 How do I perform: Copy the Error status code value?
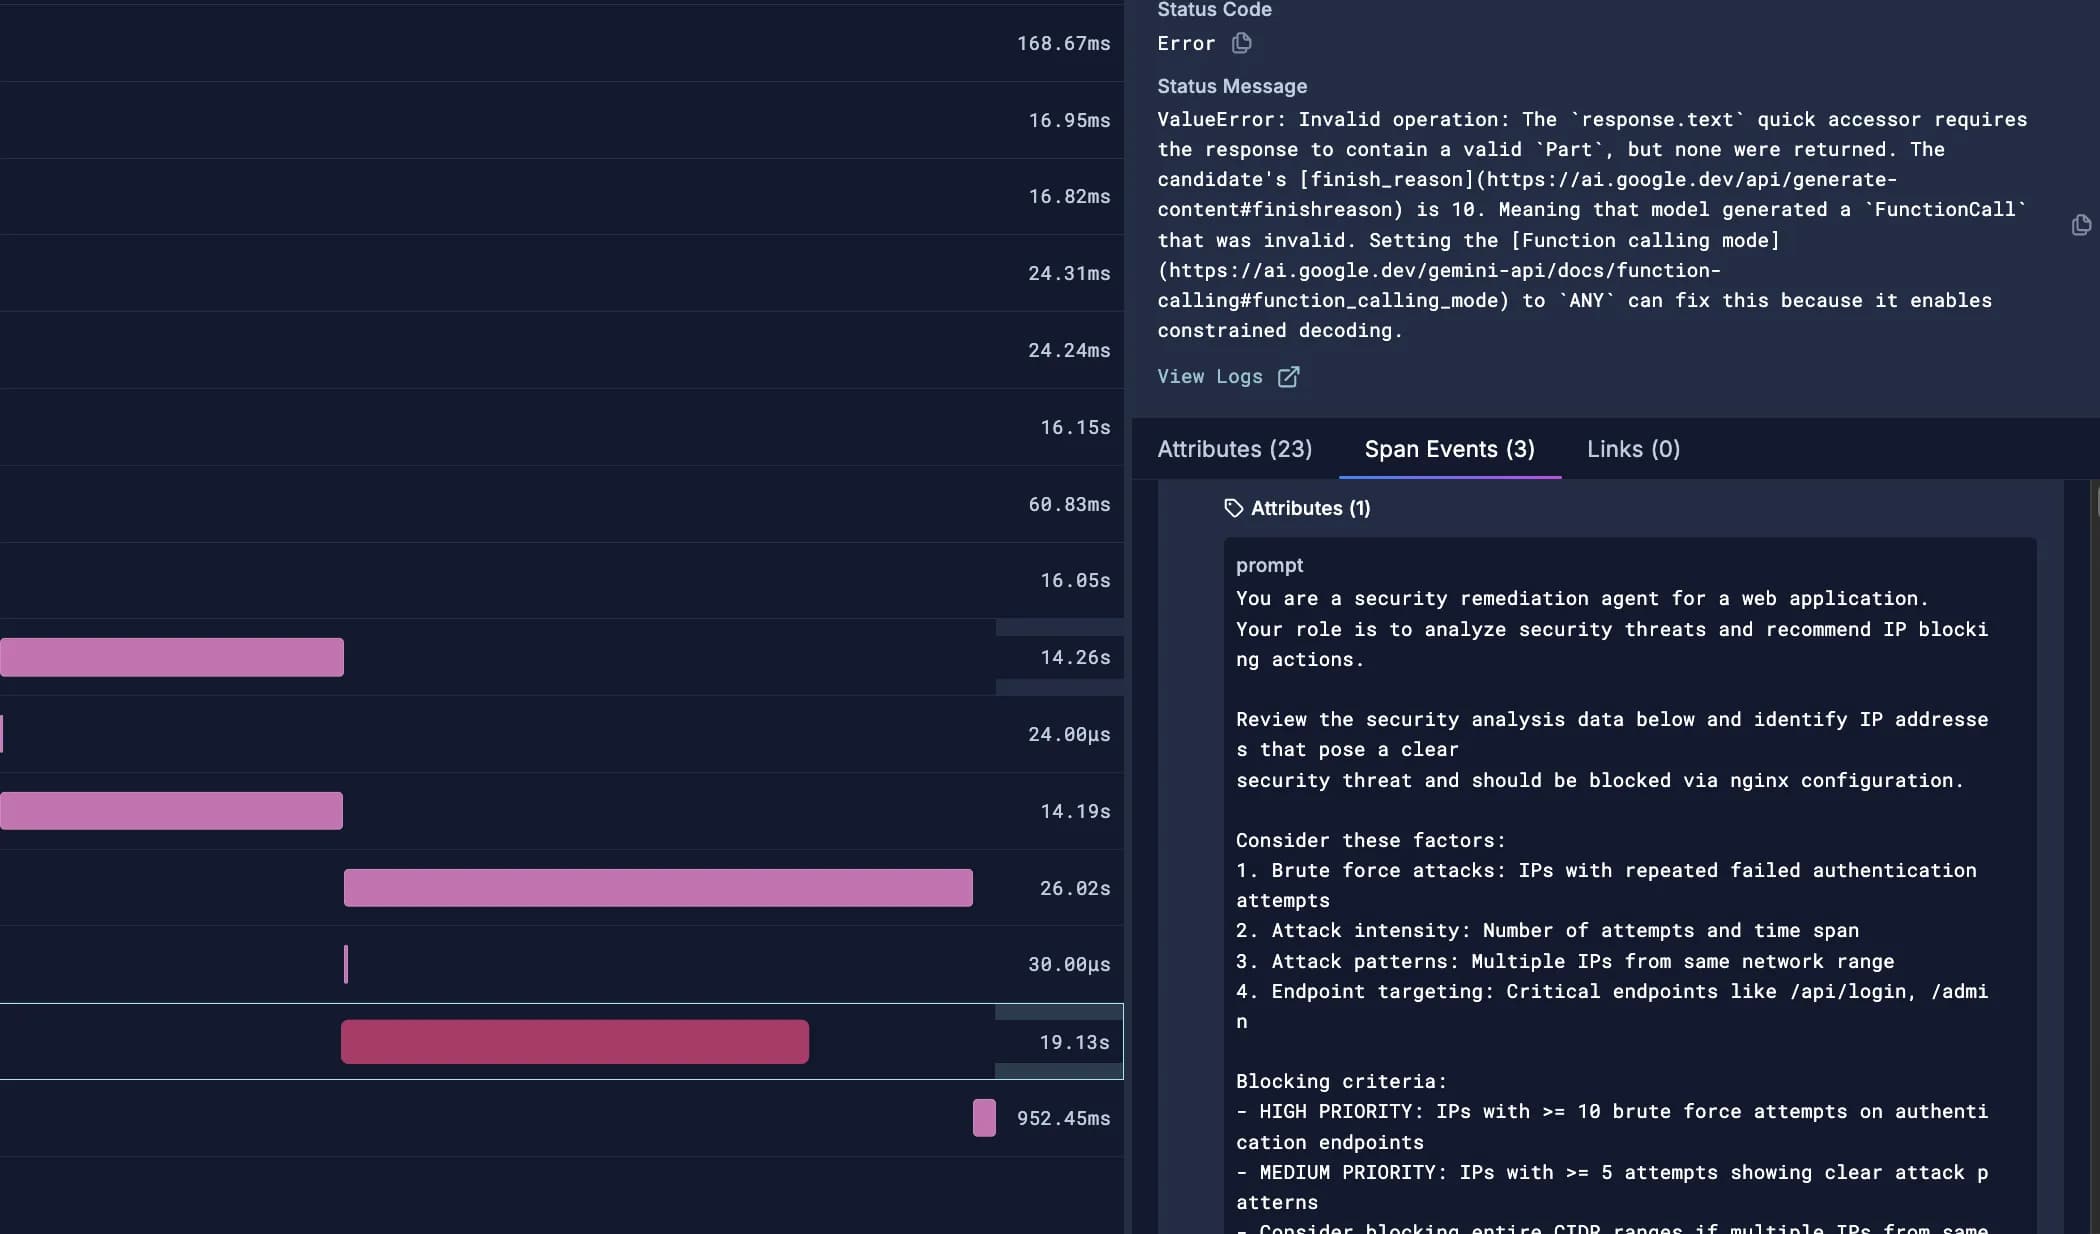click(1241, 43)
